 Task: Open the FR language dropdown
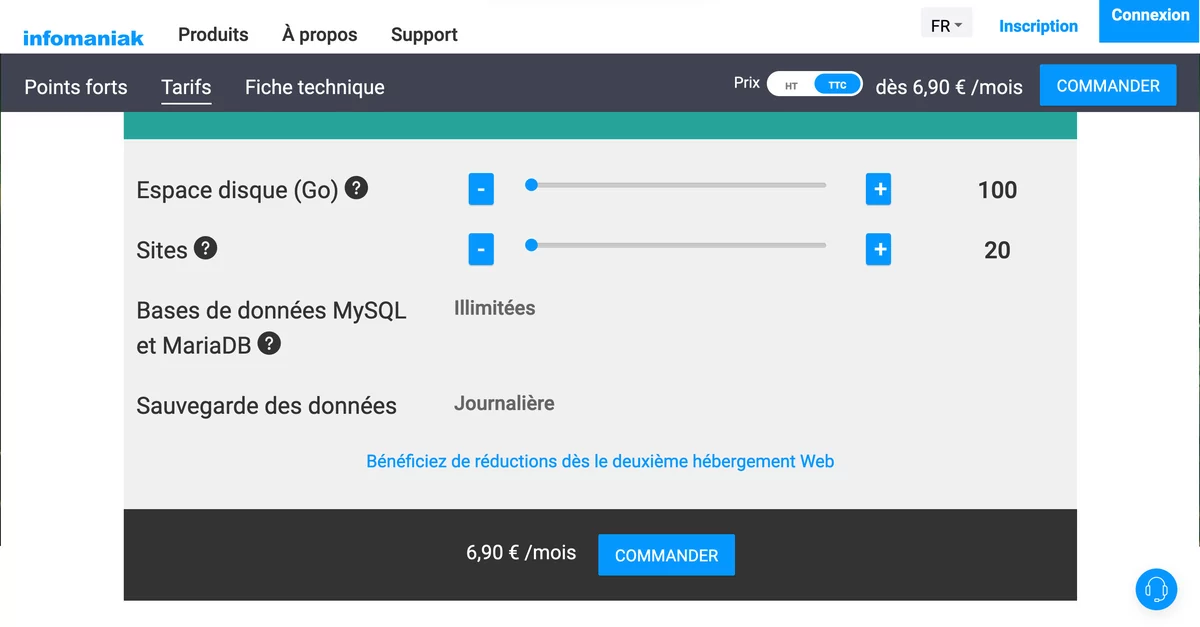946,26
